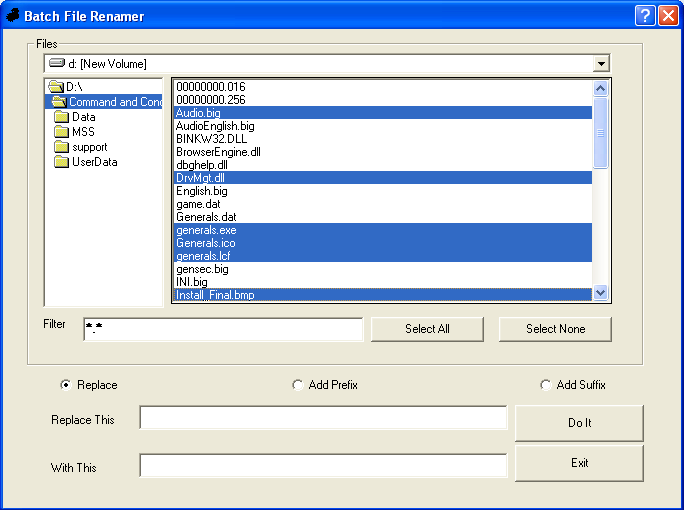Open the drive selection dropdown

(601, 64)
